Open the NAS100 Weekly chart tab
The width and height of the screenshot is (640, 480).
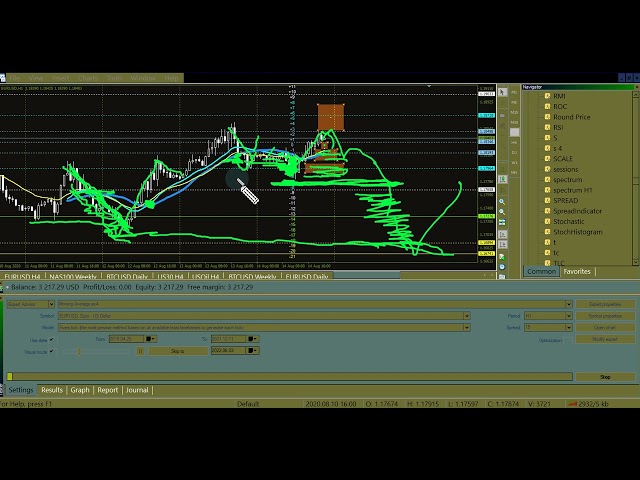click(69, 276)
